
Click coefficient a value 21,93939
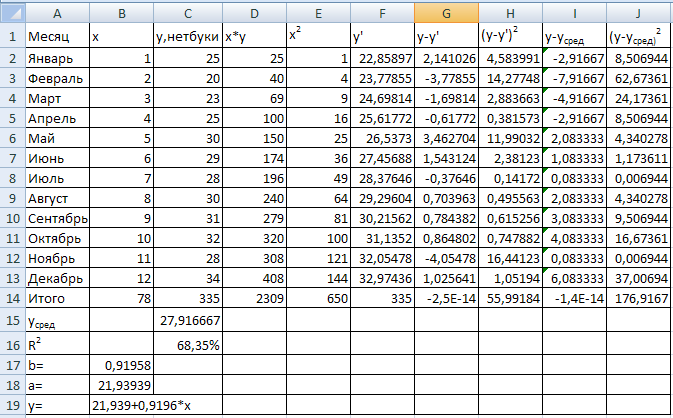tap(121, 385)
